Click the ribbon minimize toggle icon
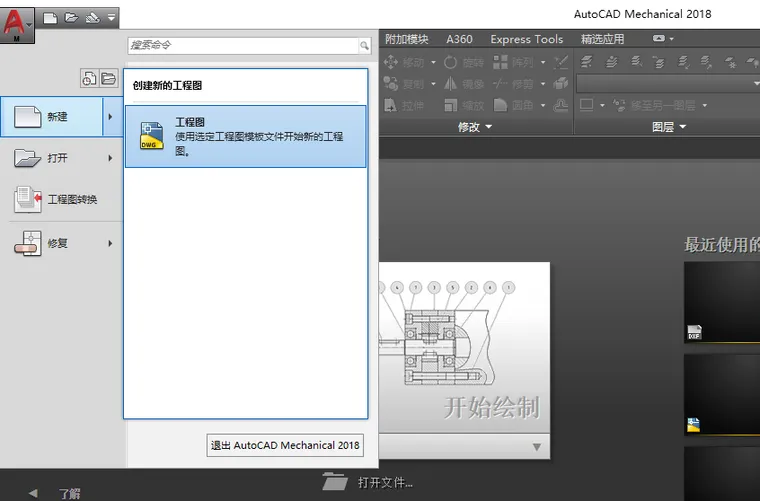 coord(658,38)
